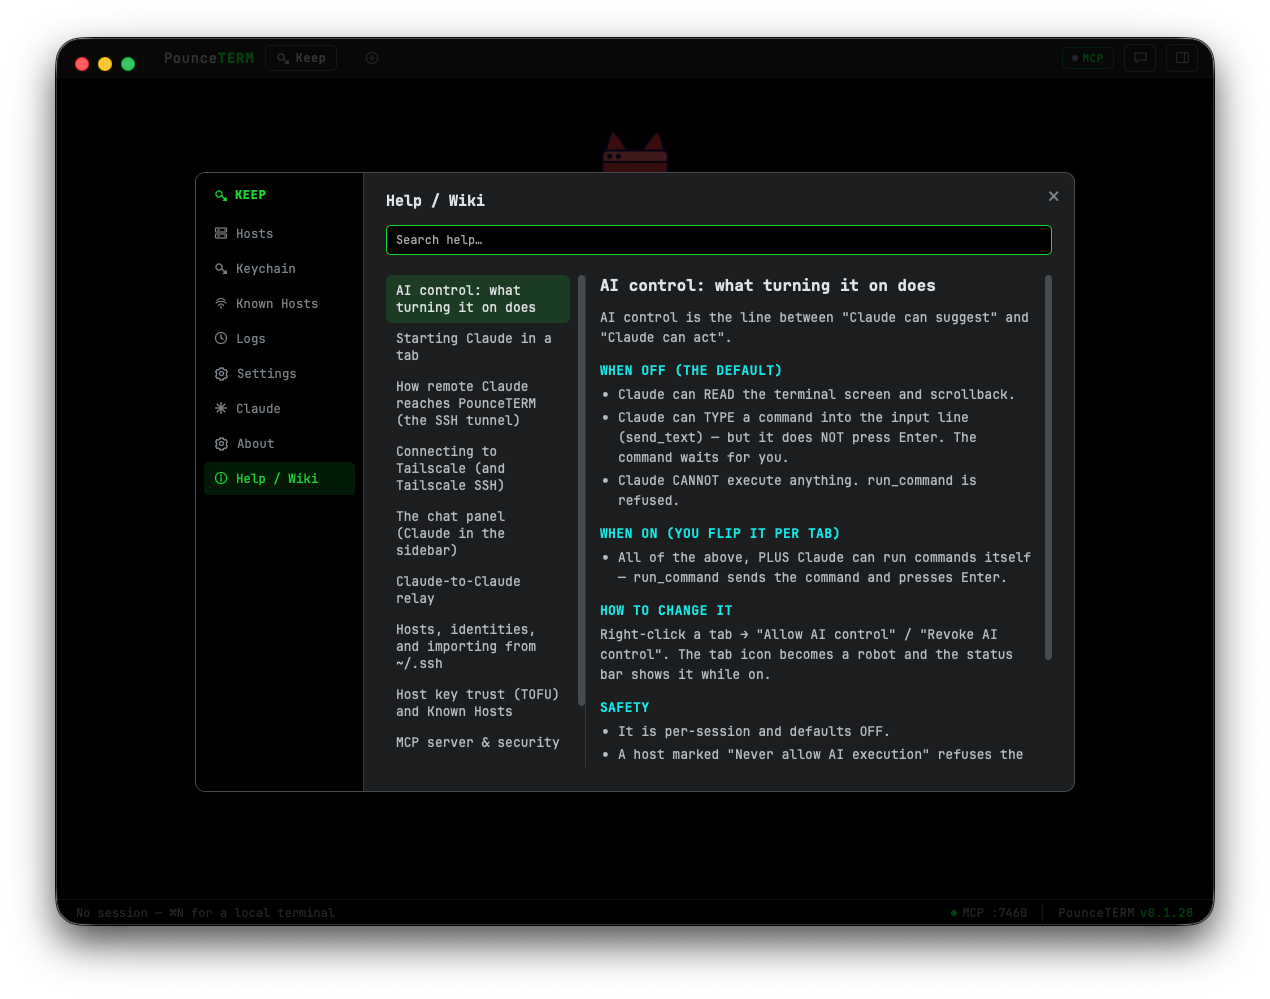Image resolution: width=1270 pixels, height=999 pixels.
Task: Open the Hosts section in Keep sidebar
Action: (279, 234)
